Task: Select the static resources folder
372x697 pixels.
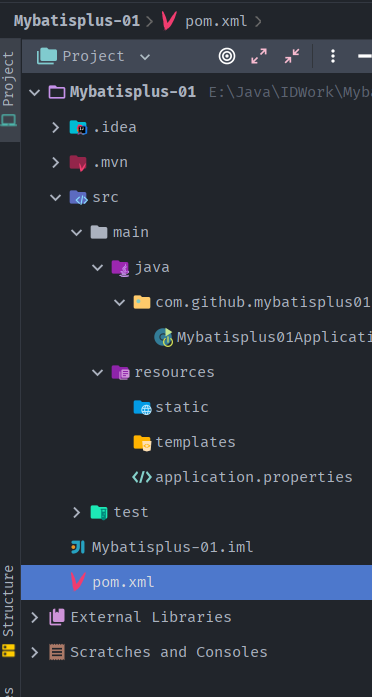Action: click(x=182, y=407)
